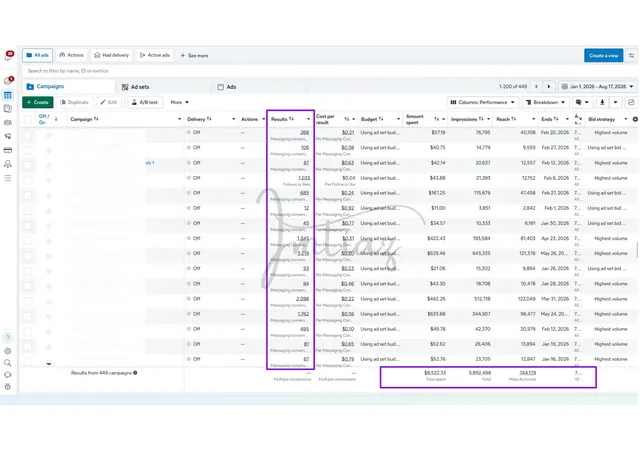Viewport: 640px width, 452px height.
Task: Switch to Ads tab
Action: tap(227, 87)
